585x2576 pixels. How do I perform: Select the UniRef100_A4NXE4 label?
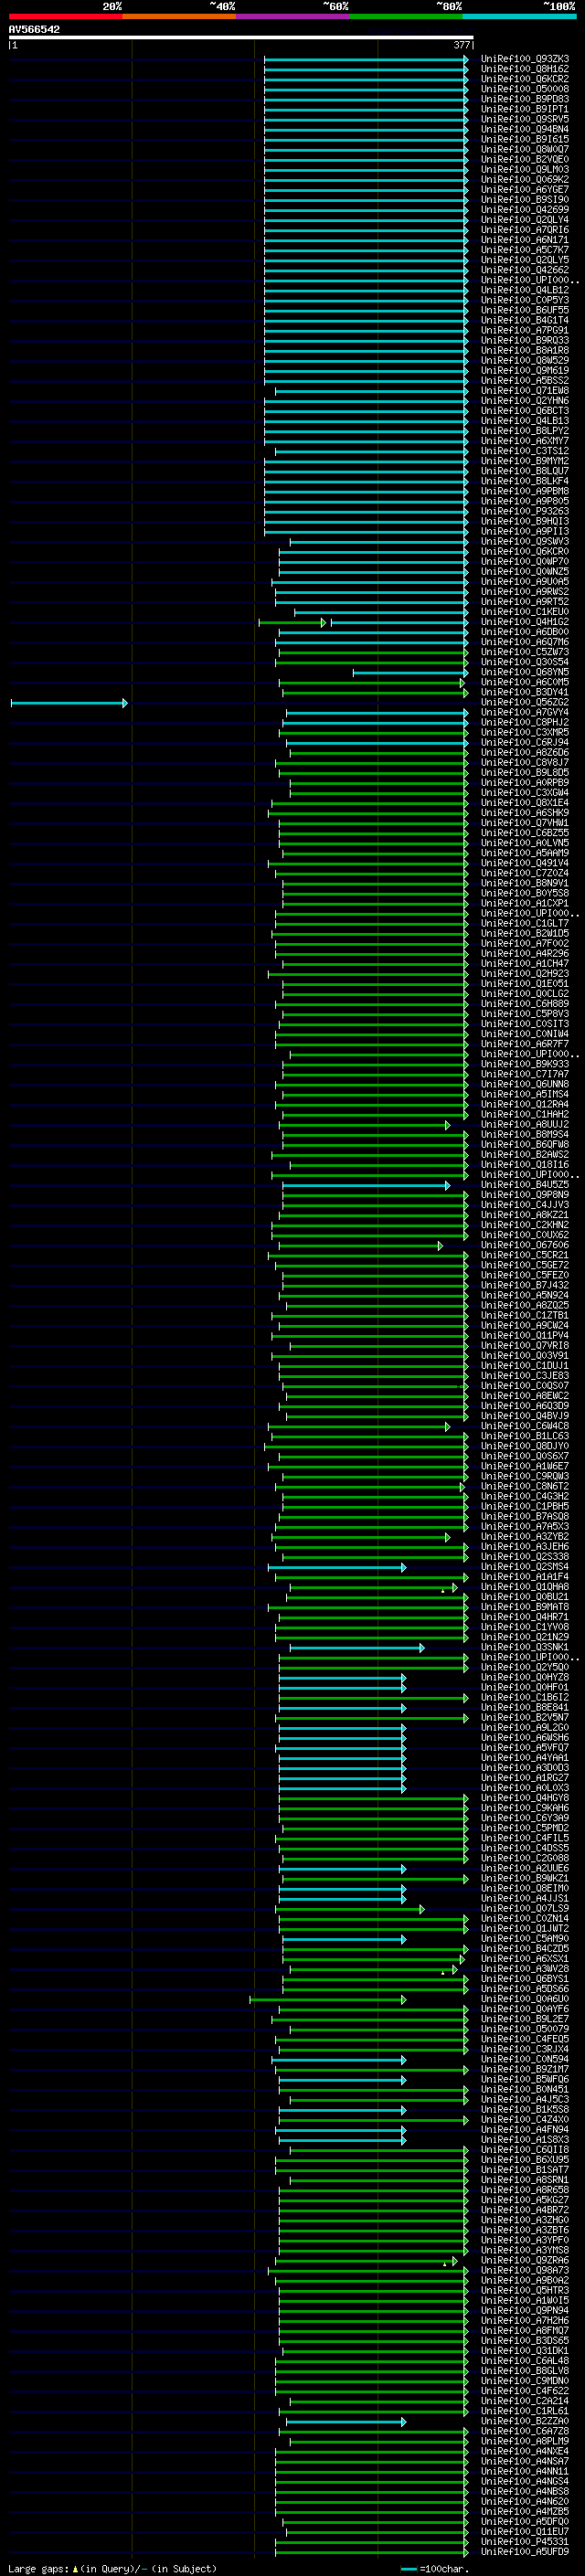point(525,2451)
